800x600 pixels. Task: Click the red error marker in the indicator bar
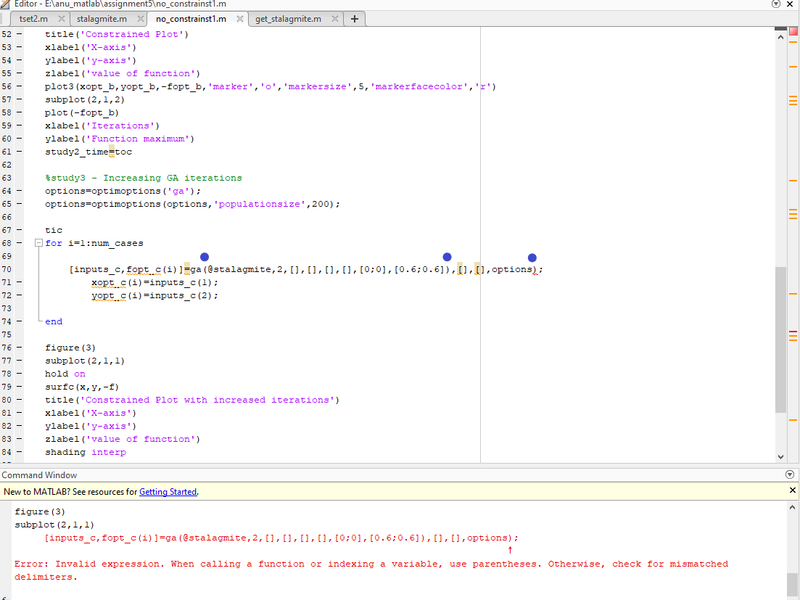792,331
